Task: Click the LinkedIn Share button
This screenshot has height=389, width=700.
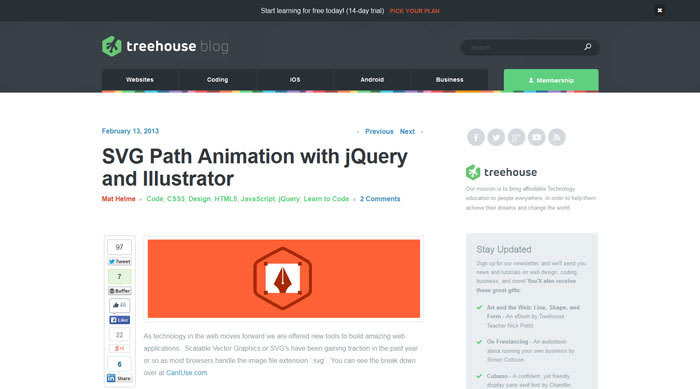Action: (x=119, y=378)
